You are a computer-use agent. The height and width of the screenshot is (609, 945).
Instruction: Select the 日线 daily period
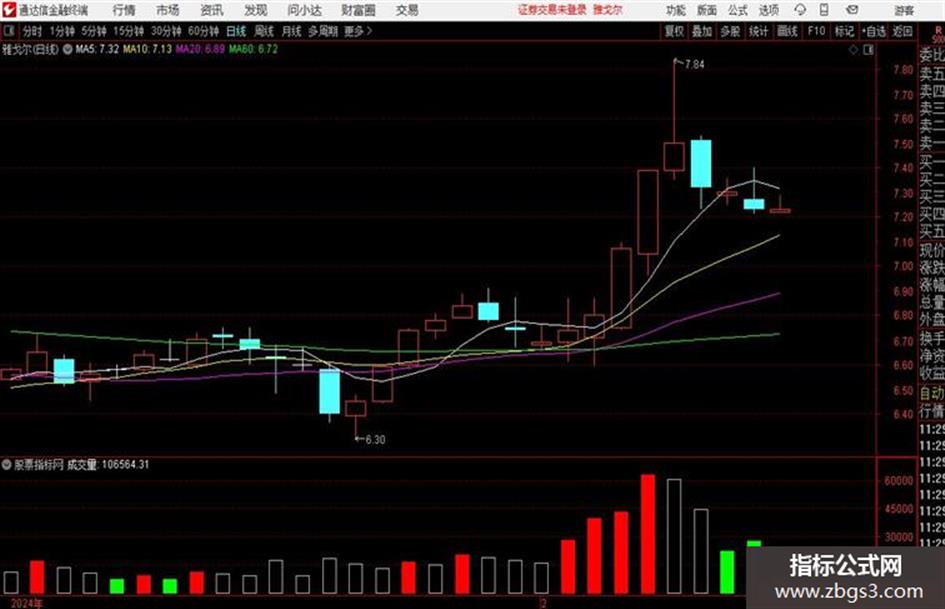coord(236,31)
